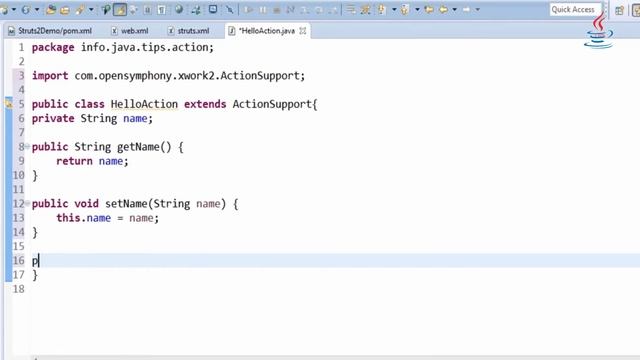Click 'setName' in method declaration
Image resolution: width=640 pixels, height=360 pixels.
pos(126,203)
